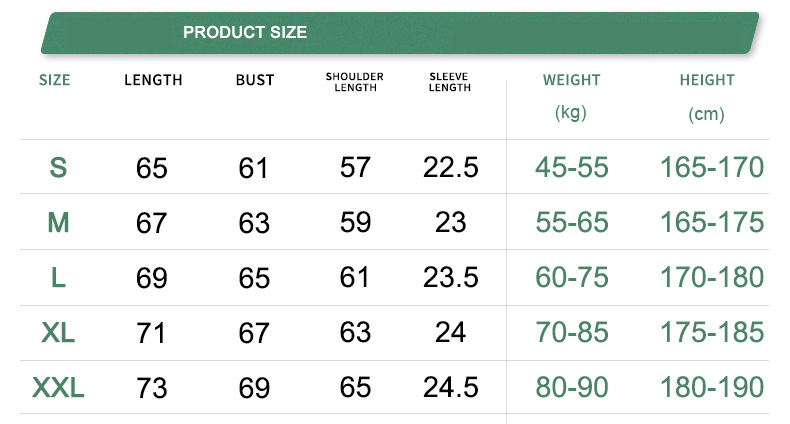The width and height of the screenshot is (790, 424).
Task: Select the HEIGHT (cm) column header
Action: [x=706, y=95]
